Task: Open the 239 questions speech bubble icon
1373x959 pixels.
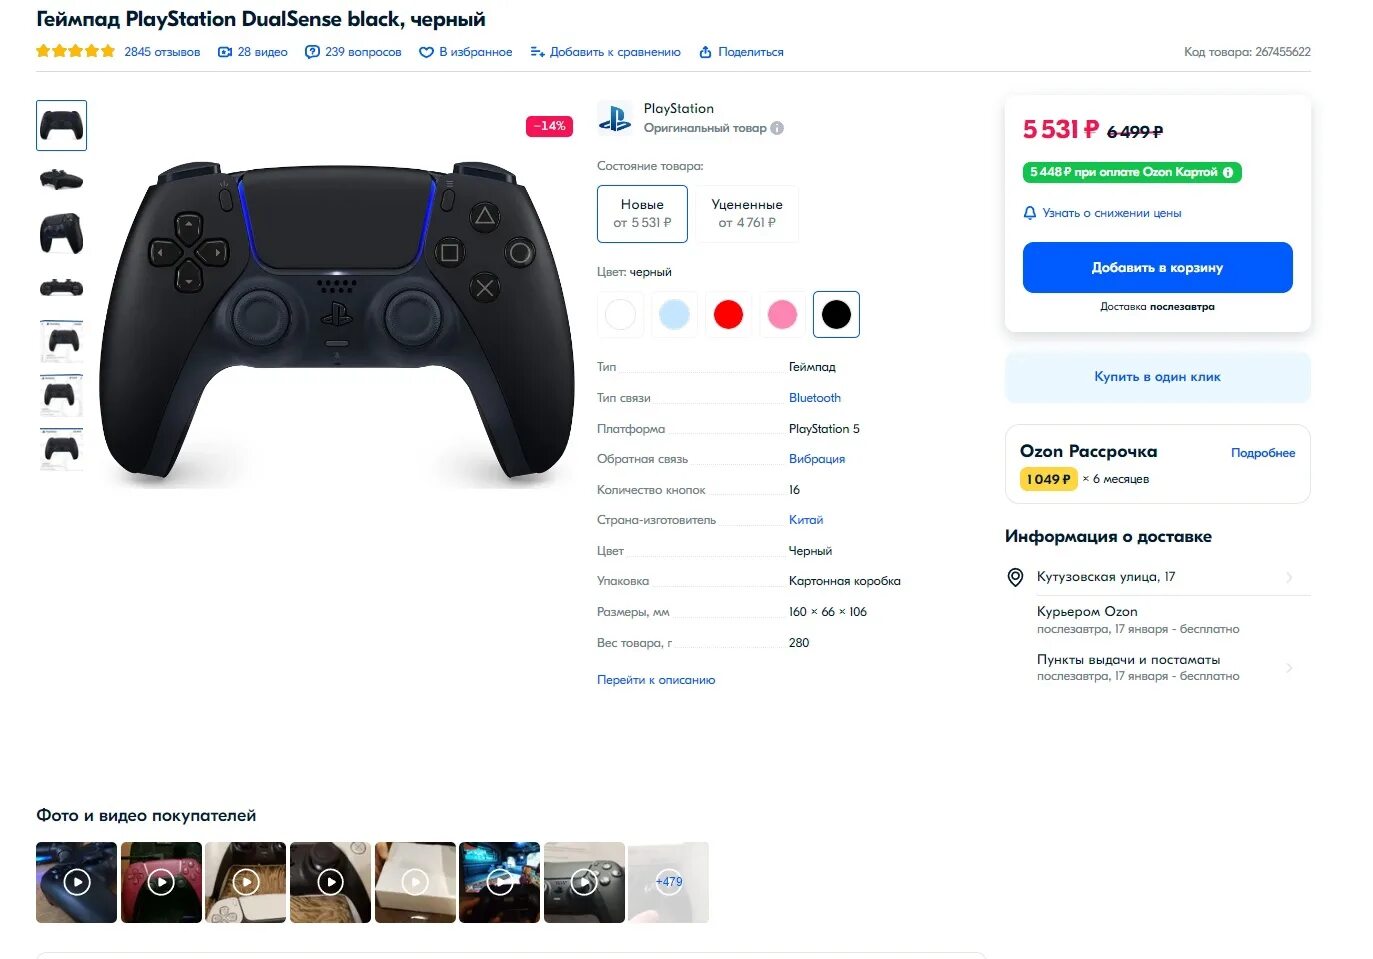Action: click(x=312, y=52)
